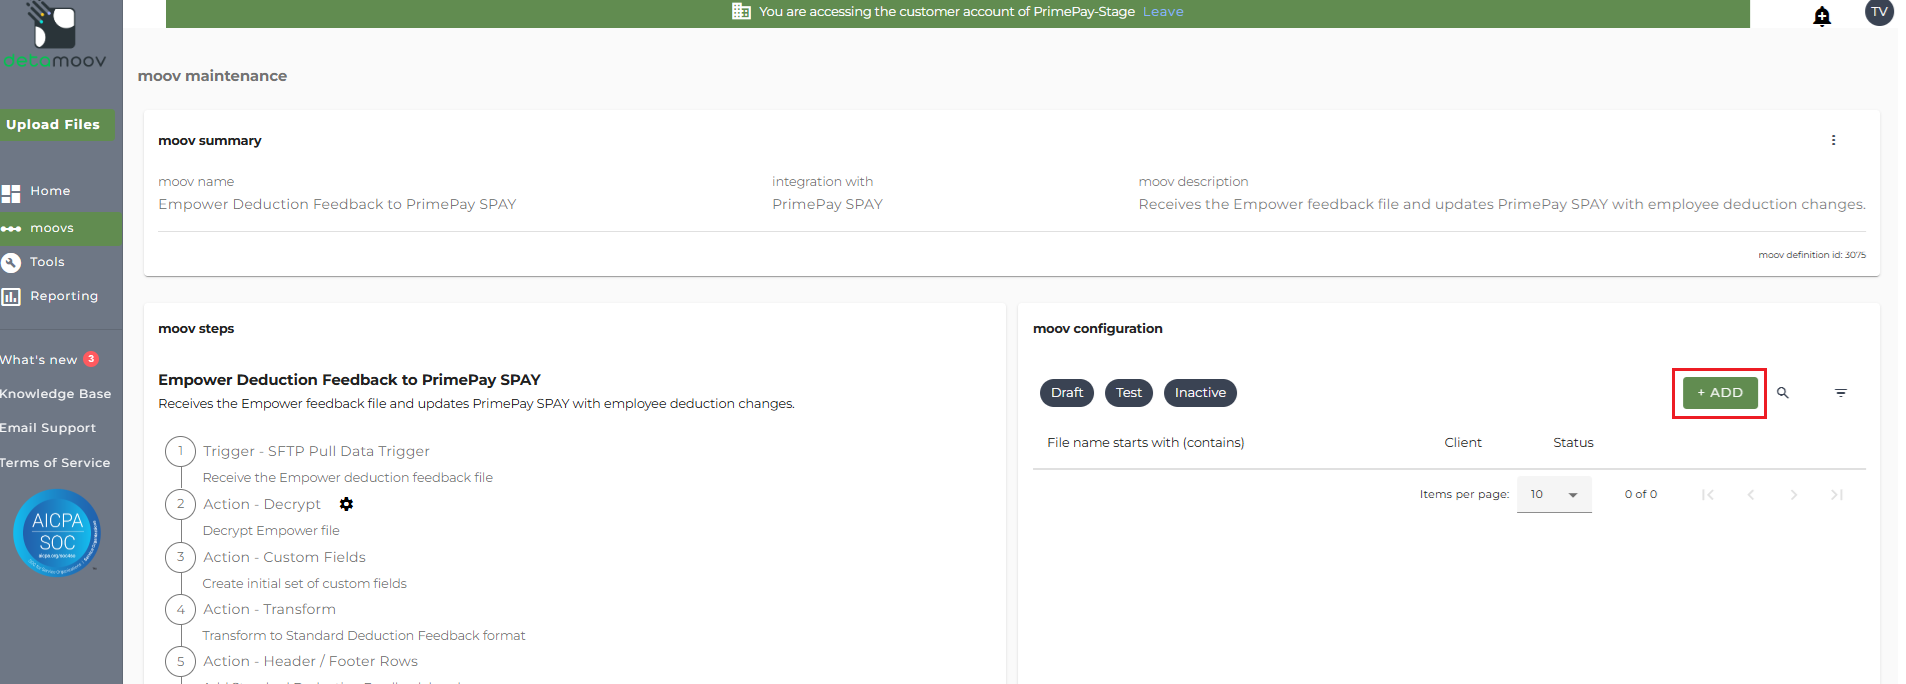Go to last page of results
Viewport: 1906px width, 684px height.
1836,495
